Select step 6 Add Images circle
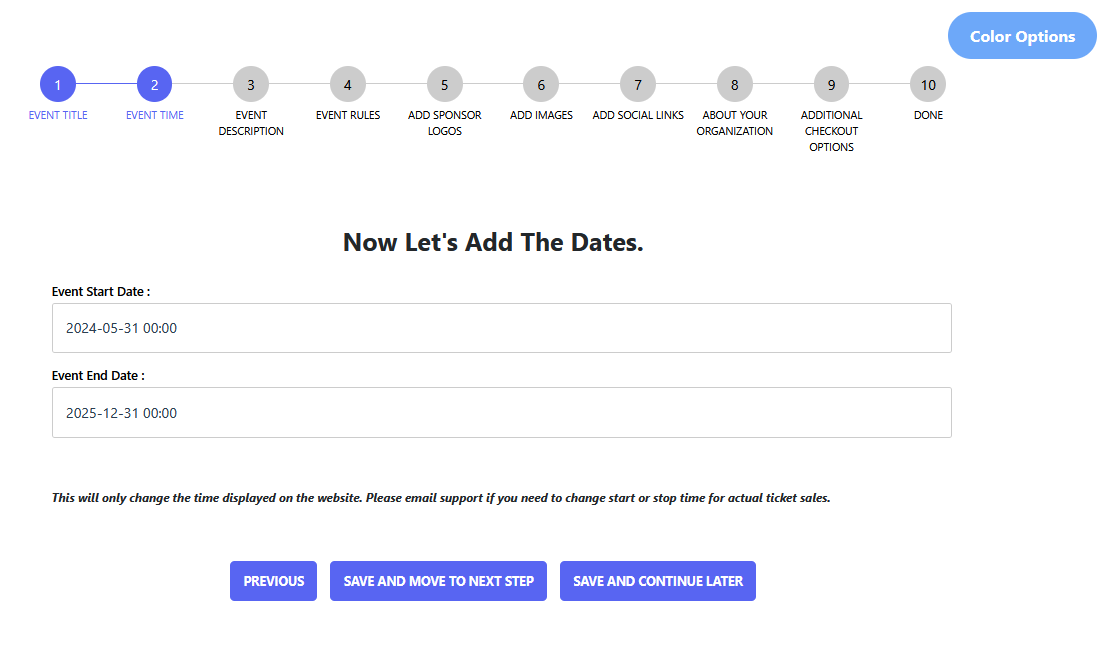 coord(541,85)
